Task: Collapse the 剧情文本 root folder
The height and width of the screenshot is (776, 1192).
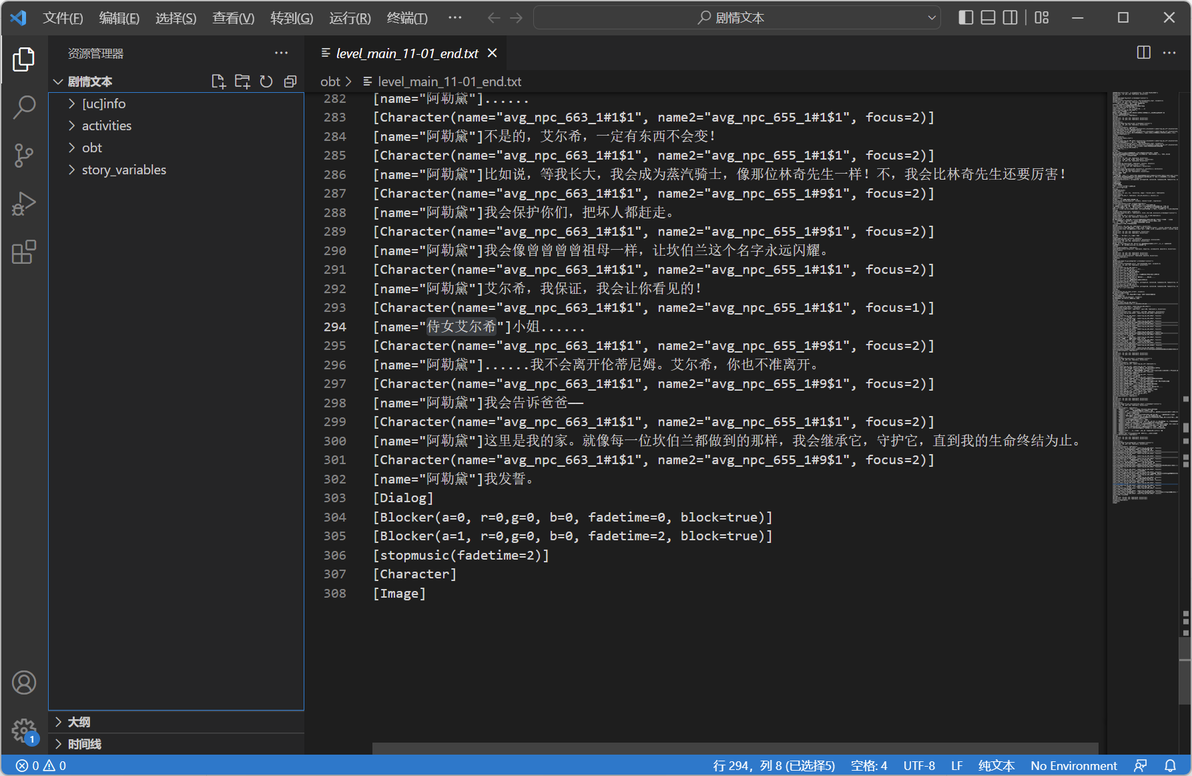Action: (58, 81)
